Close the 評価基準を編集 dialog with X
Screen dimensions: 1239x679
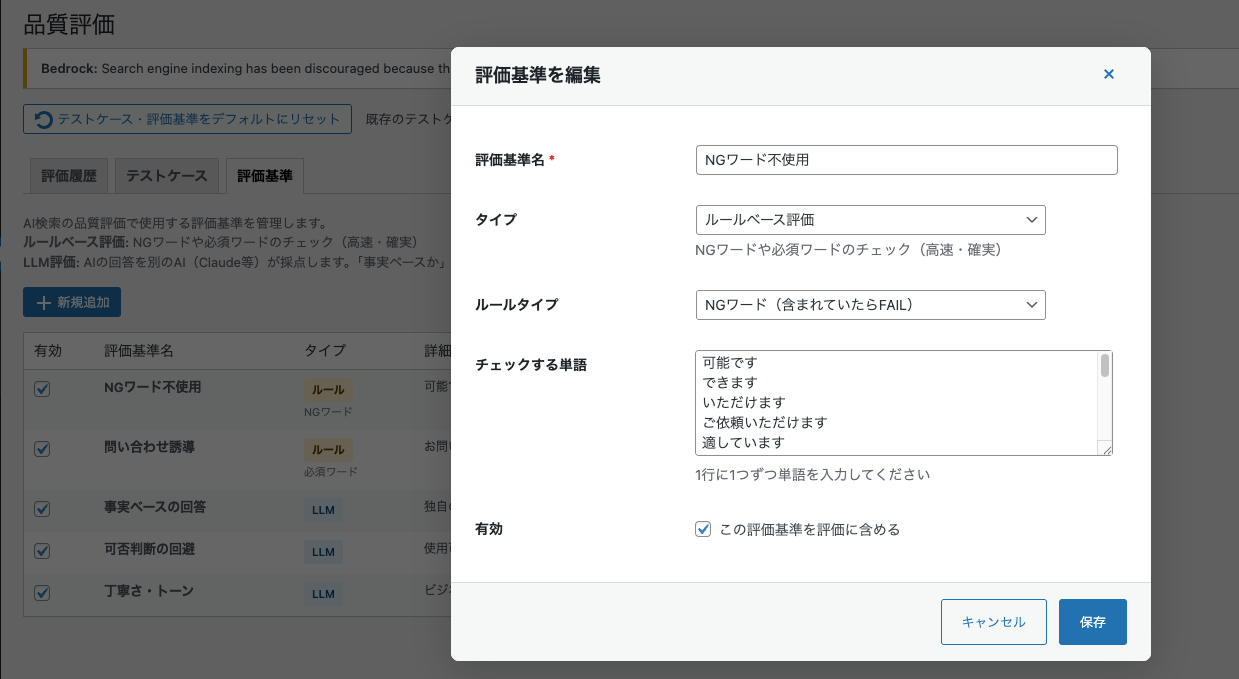tap(1108, 74)
